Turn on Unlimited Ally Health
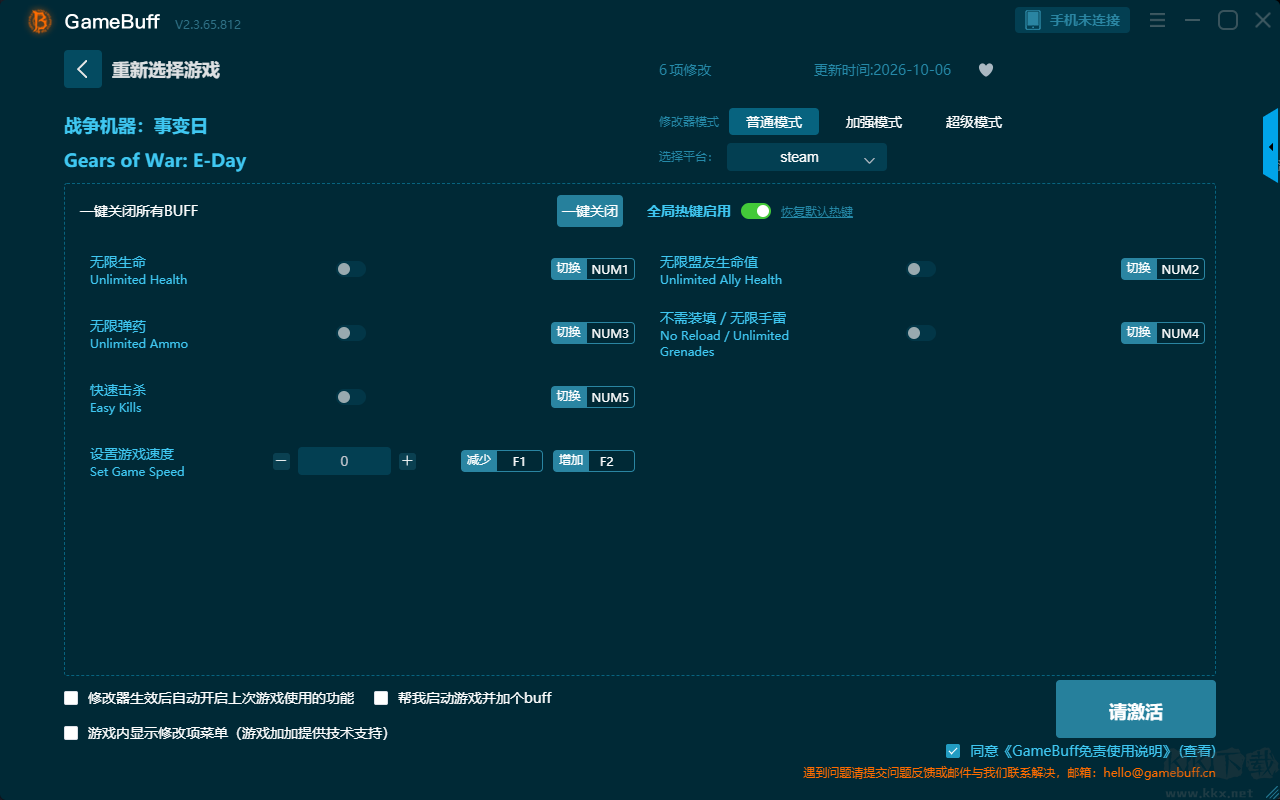 click(921, 269)
